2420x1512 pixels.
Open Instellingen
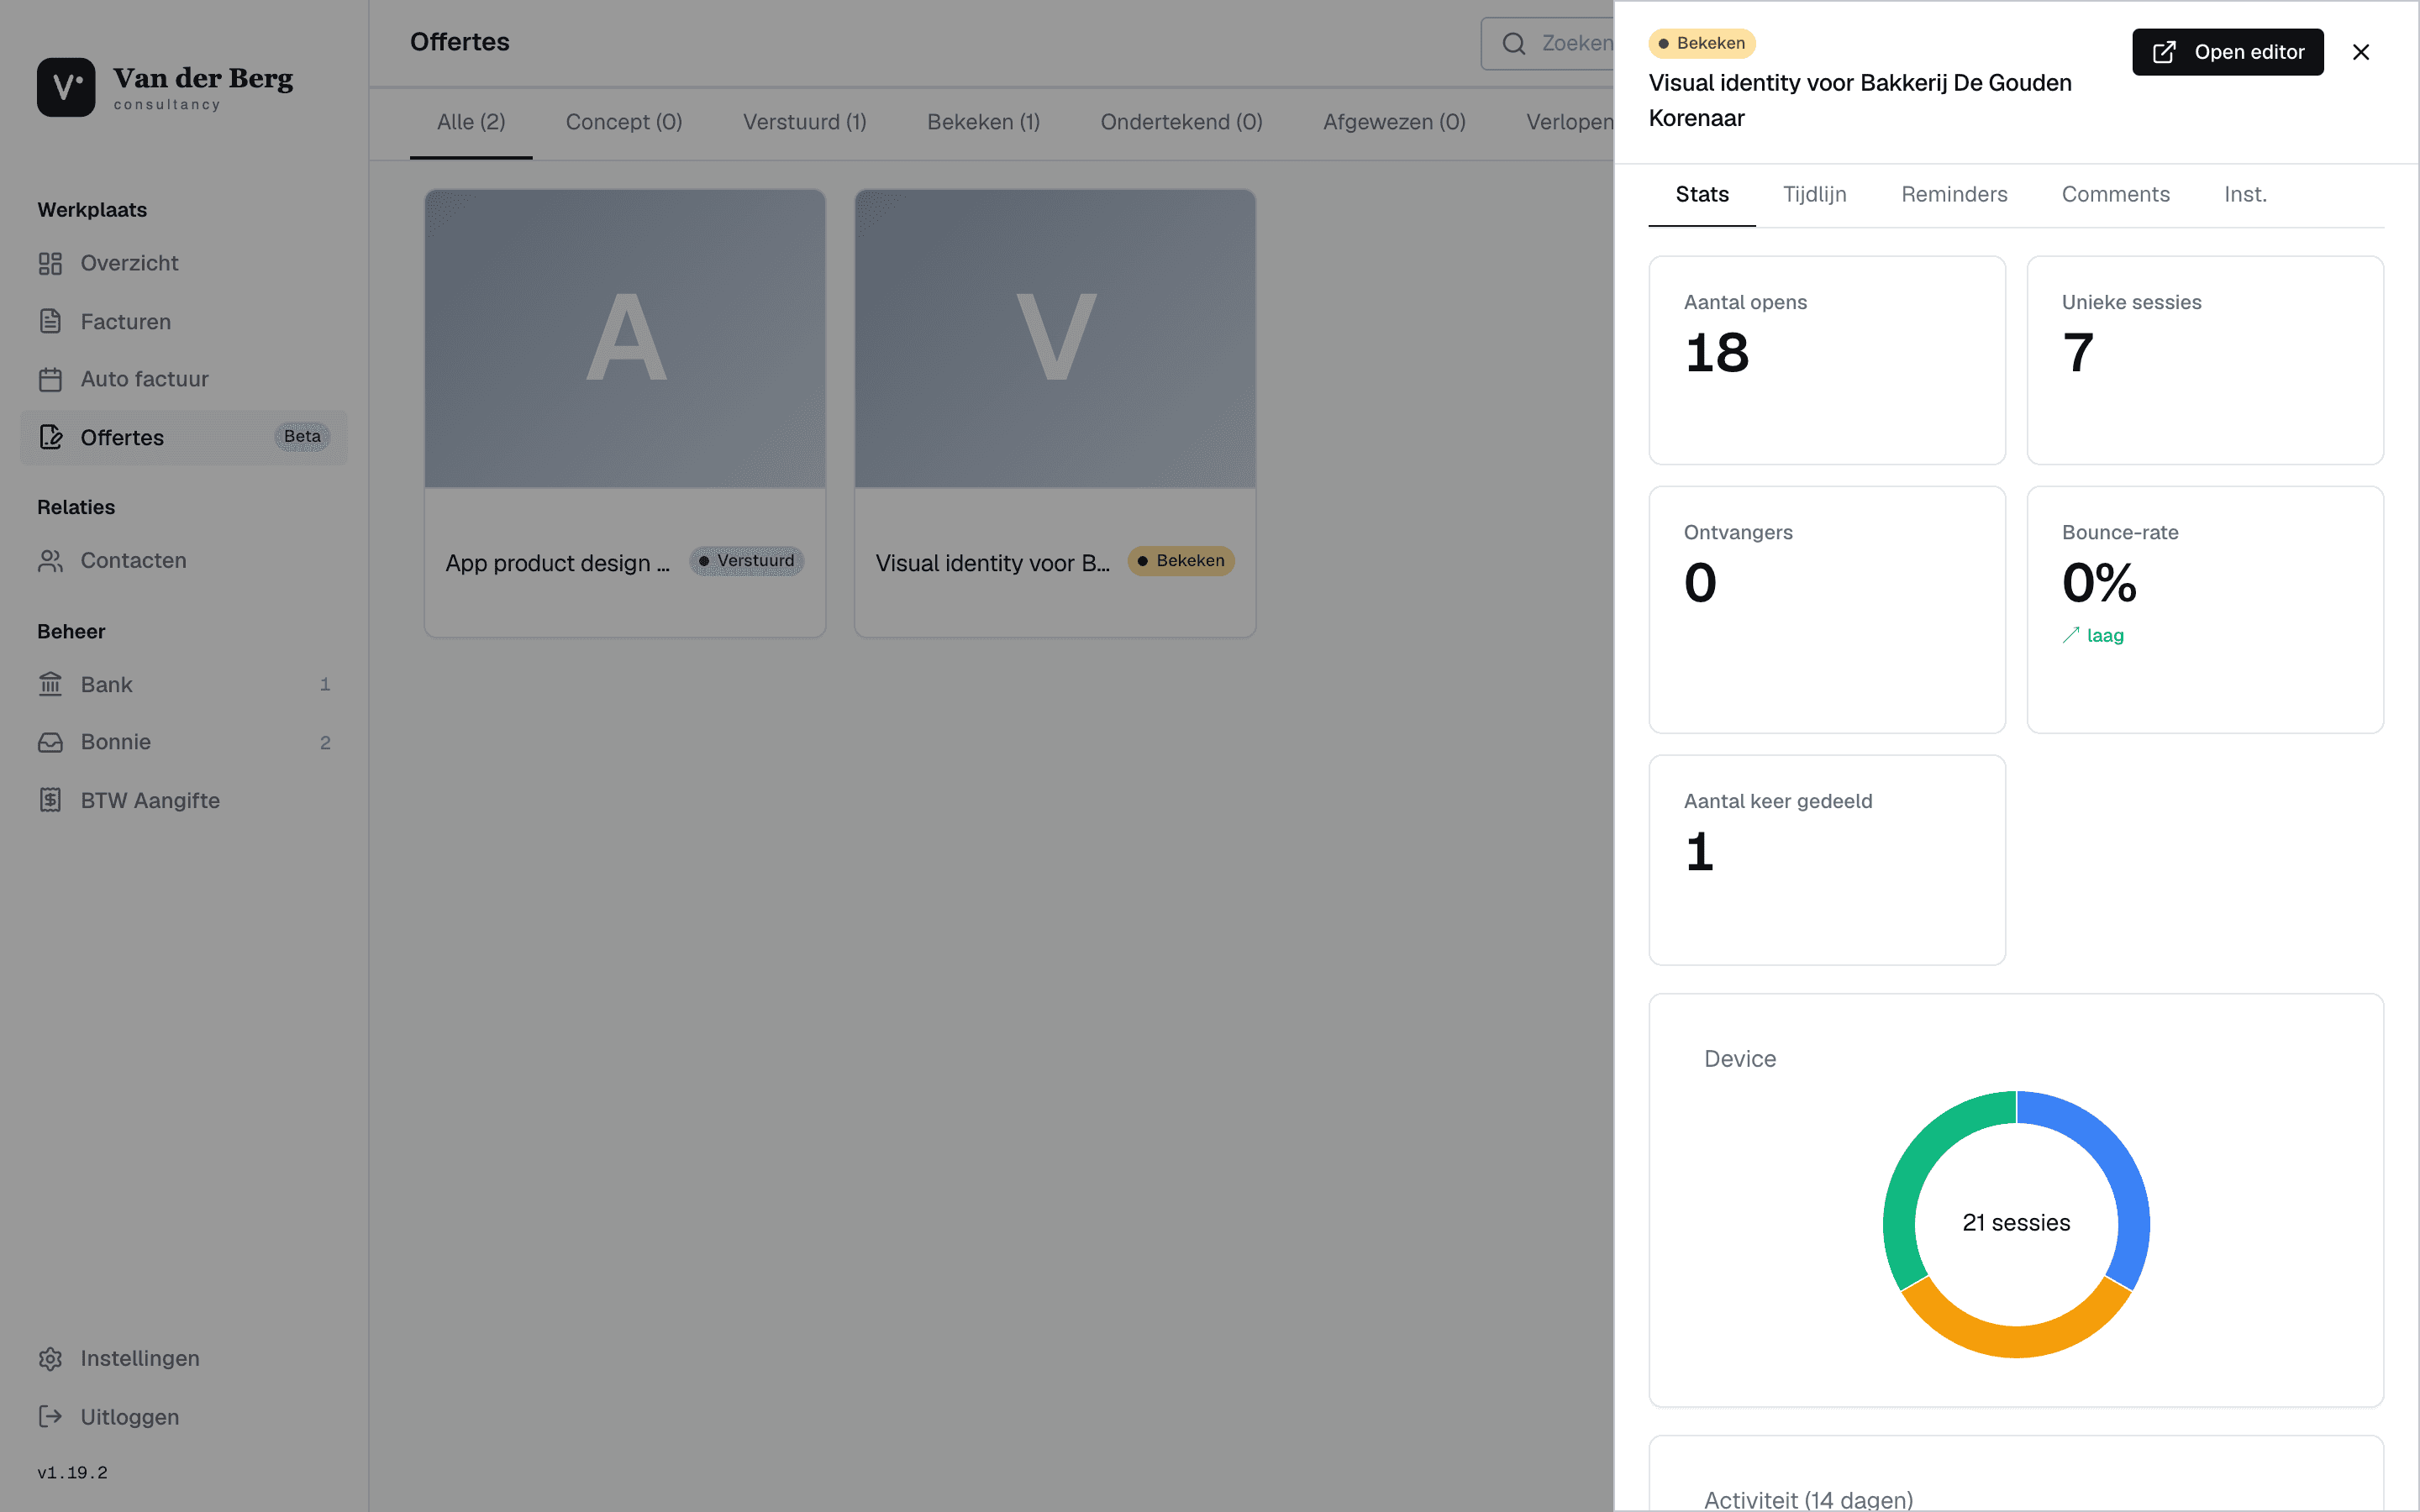[184, 1358]
